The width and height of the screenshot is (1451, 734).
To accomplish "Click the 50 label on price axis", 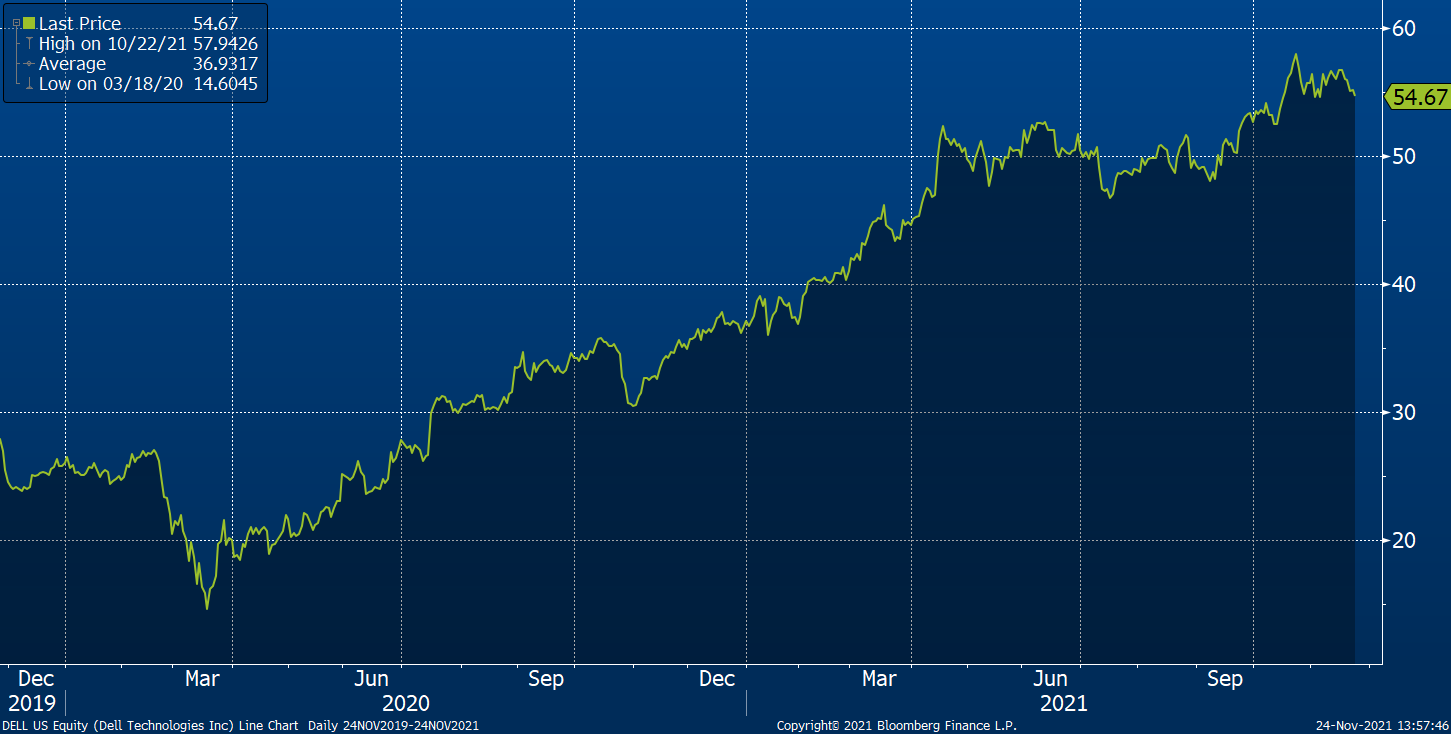I will [1404, 156].
